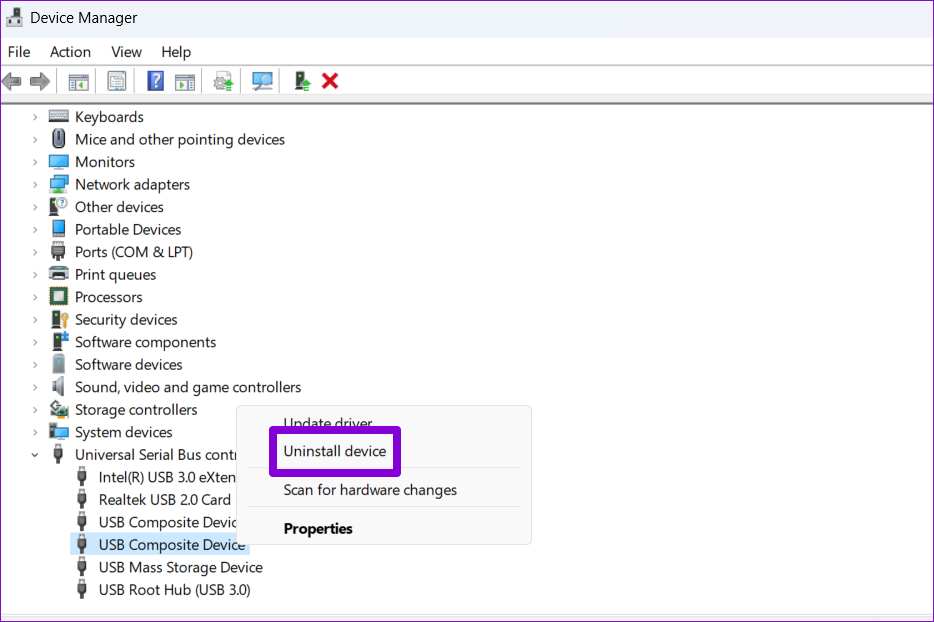
Task: Select USB Root Hub (USB 3.0)
Action: [x=174, y=590]
